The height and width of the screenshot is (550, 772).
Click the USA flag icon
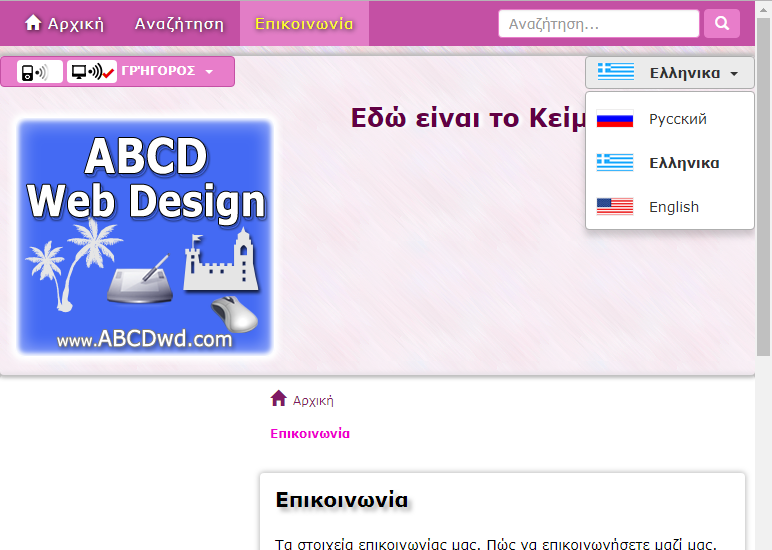[614, 207]
